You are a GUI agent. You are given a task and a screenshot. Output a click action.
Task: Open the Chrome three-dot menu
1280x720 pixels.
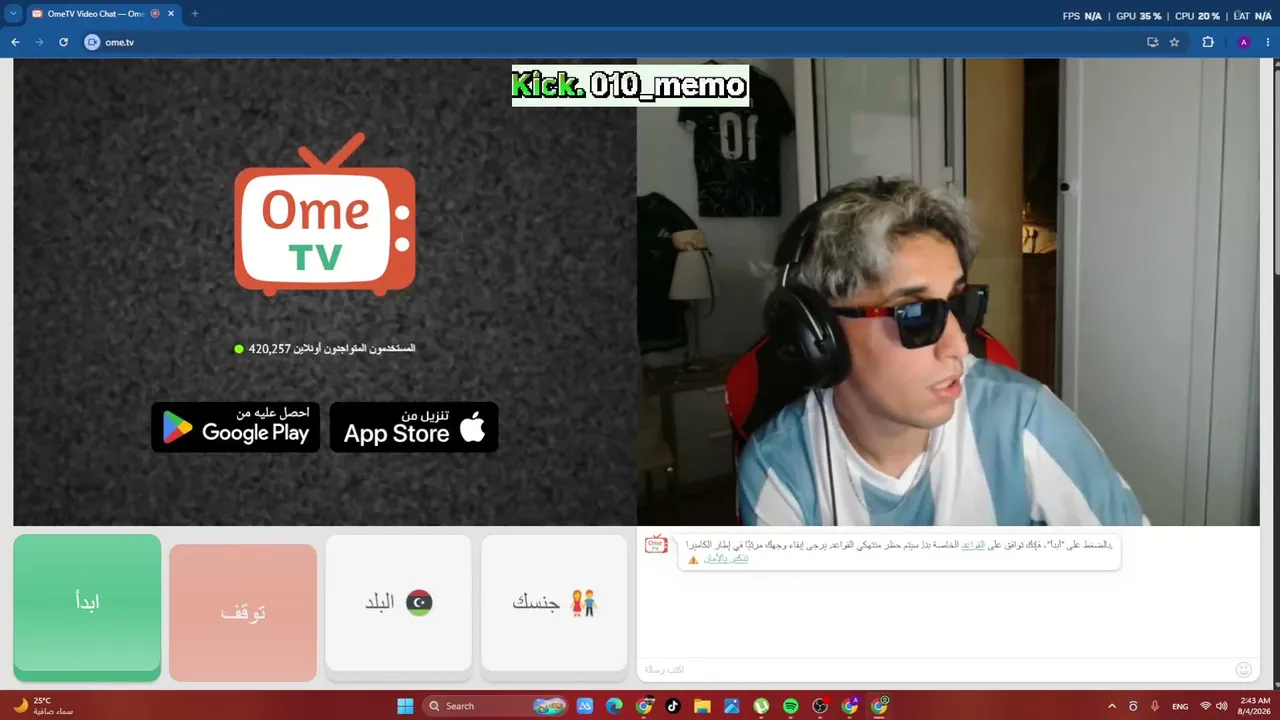click(x=1267, y=42)
